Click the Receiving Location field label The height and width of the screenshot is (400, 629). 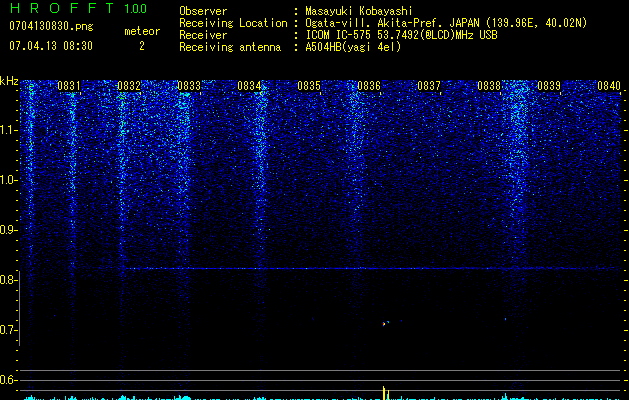pos(233,23)
